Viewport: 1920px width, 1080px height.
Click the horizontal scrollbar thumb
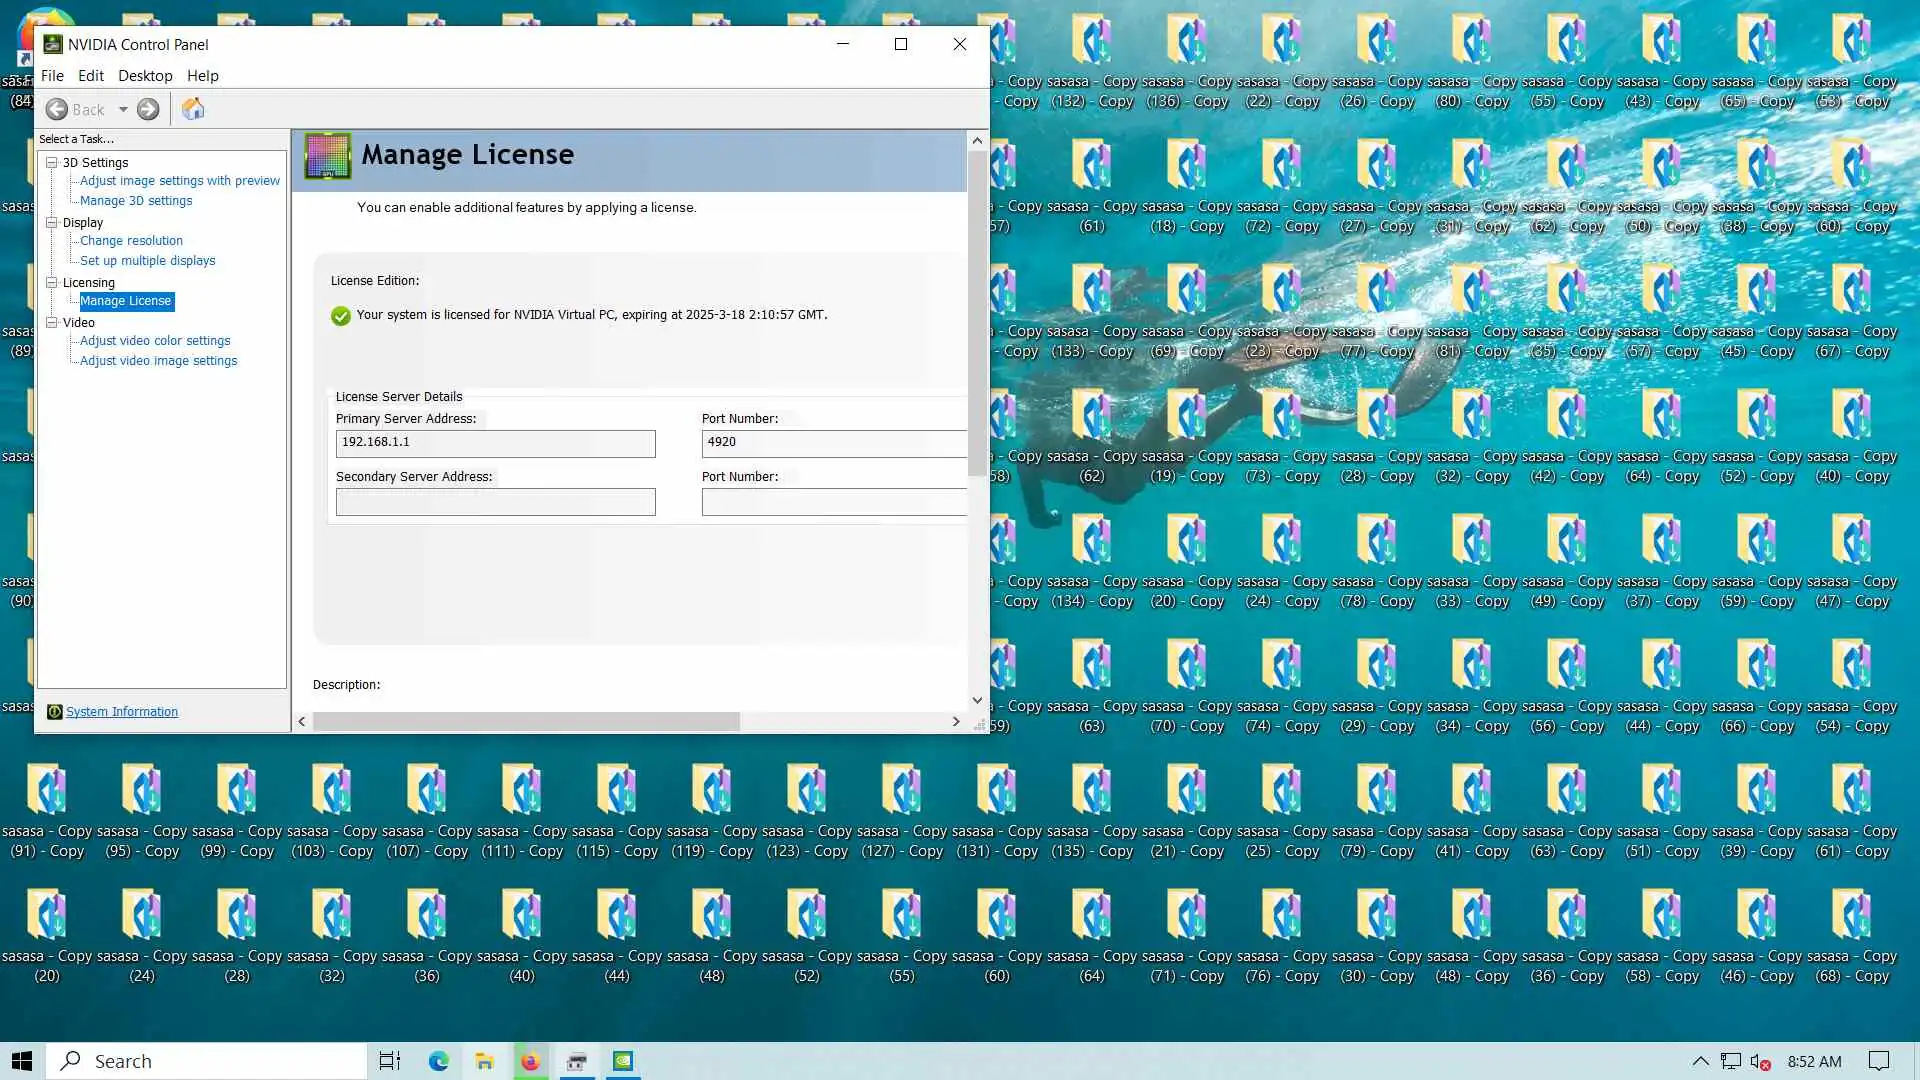[x=526, y=722]
